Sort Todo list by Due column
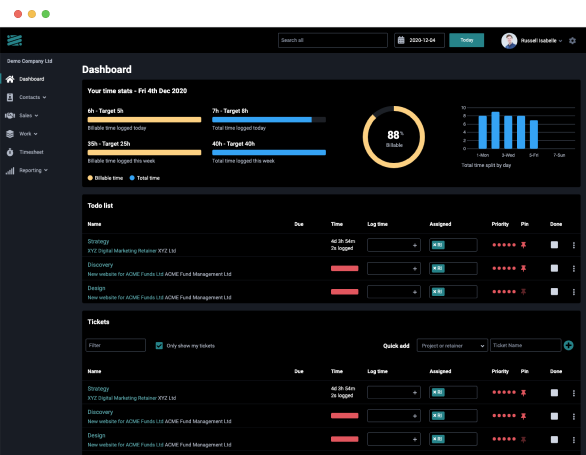Viewport: 586px width, 455px height. click(299, 224)
